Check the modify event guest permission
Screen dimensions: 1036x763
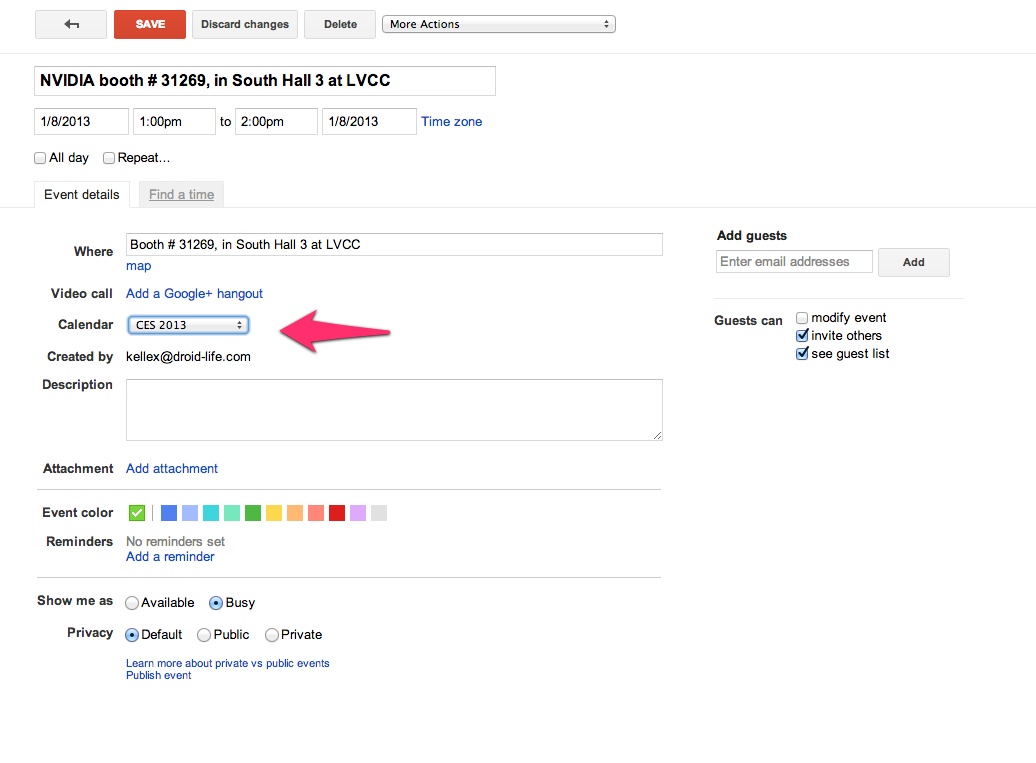point(802,318)
